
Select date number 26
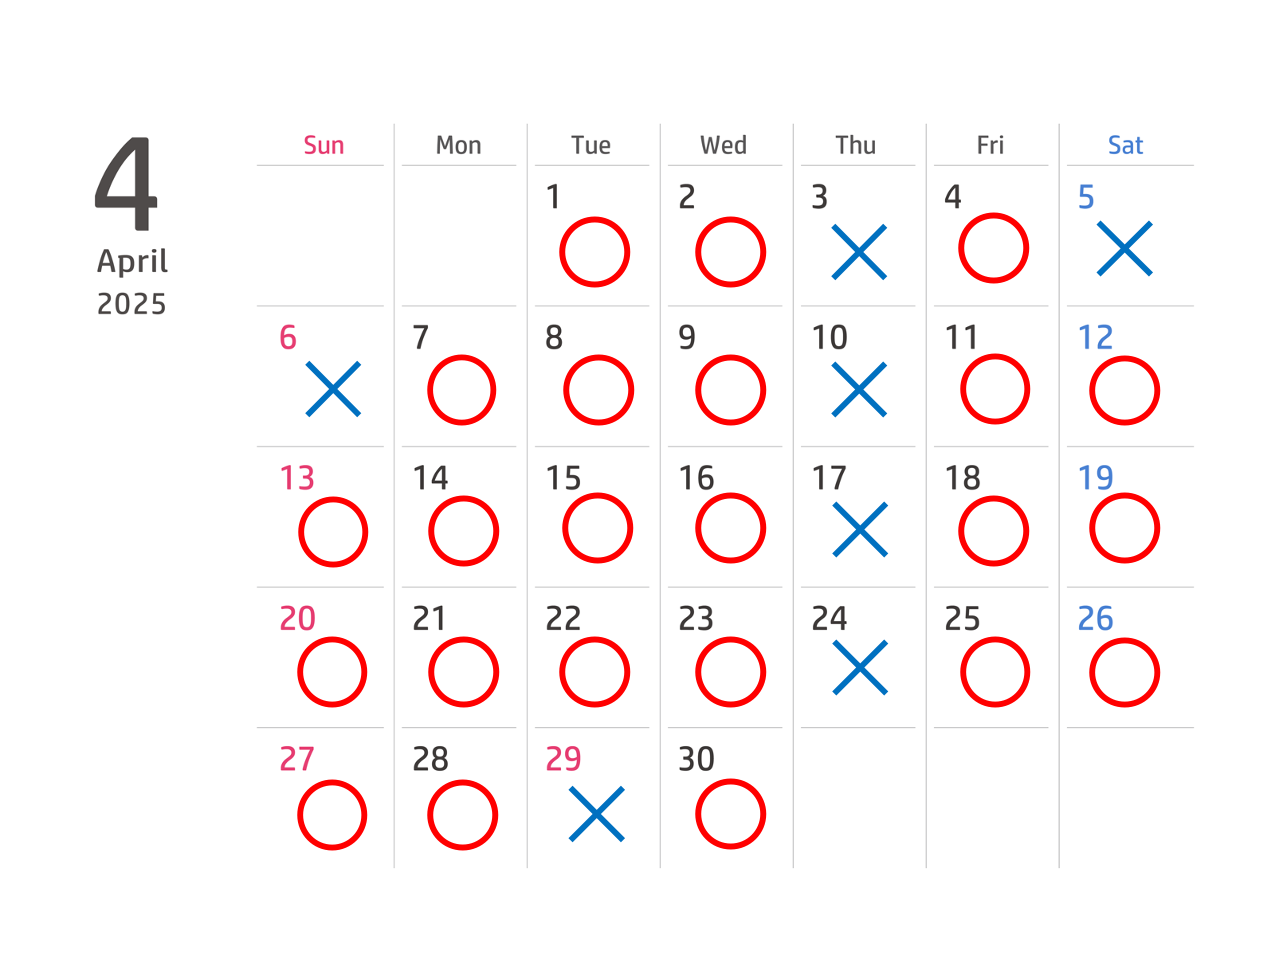(1095, 619)
